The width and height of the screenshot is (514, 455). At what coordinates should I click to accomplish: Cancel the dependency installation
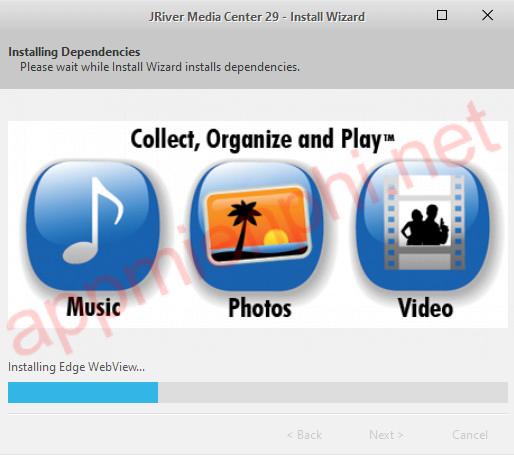coord(470,435)
